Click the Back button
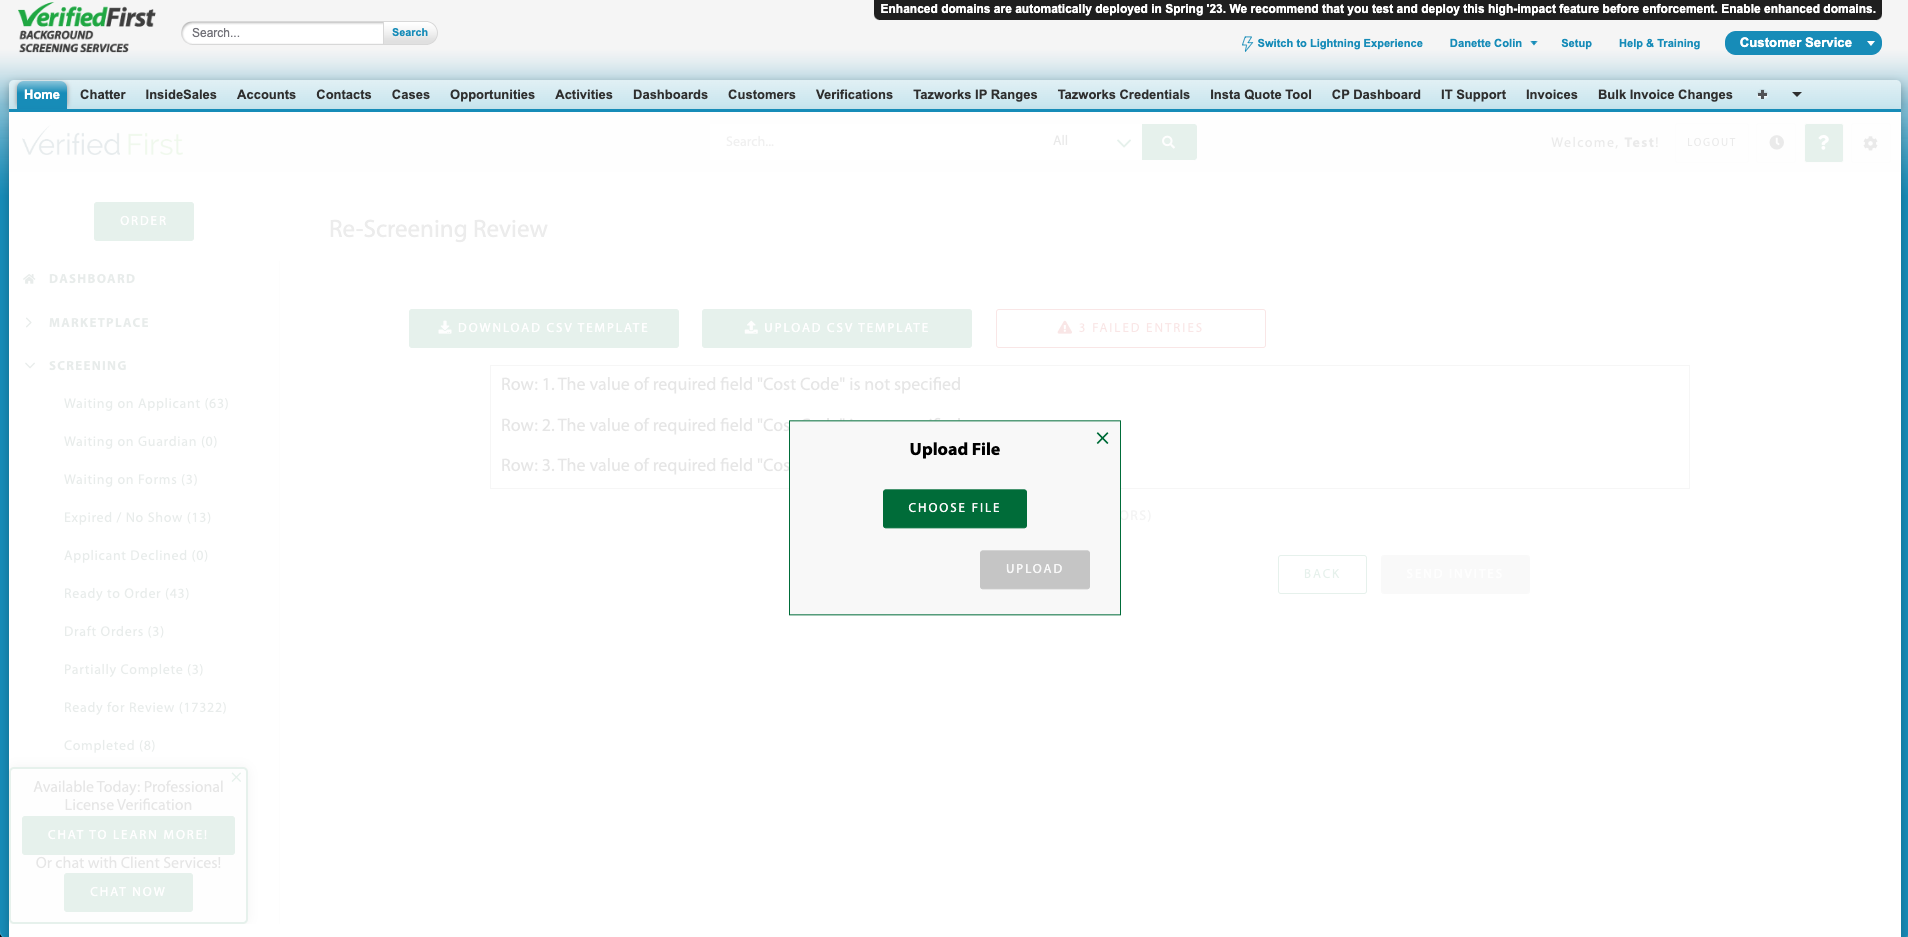 (1322, 574)
